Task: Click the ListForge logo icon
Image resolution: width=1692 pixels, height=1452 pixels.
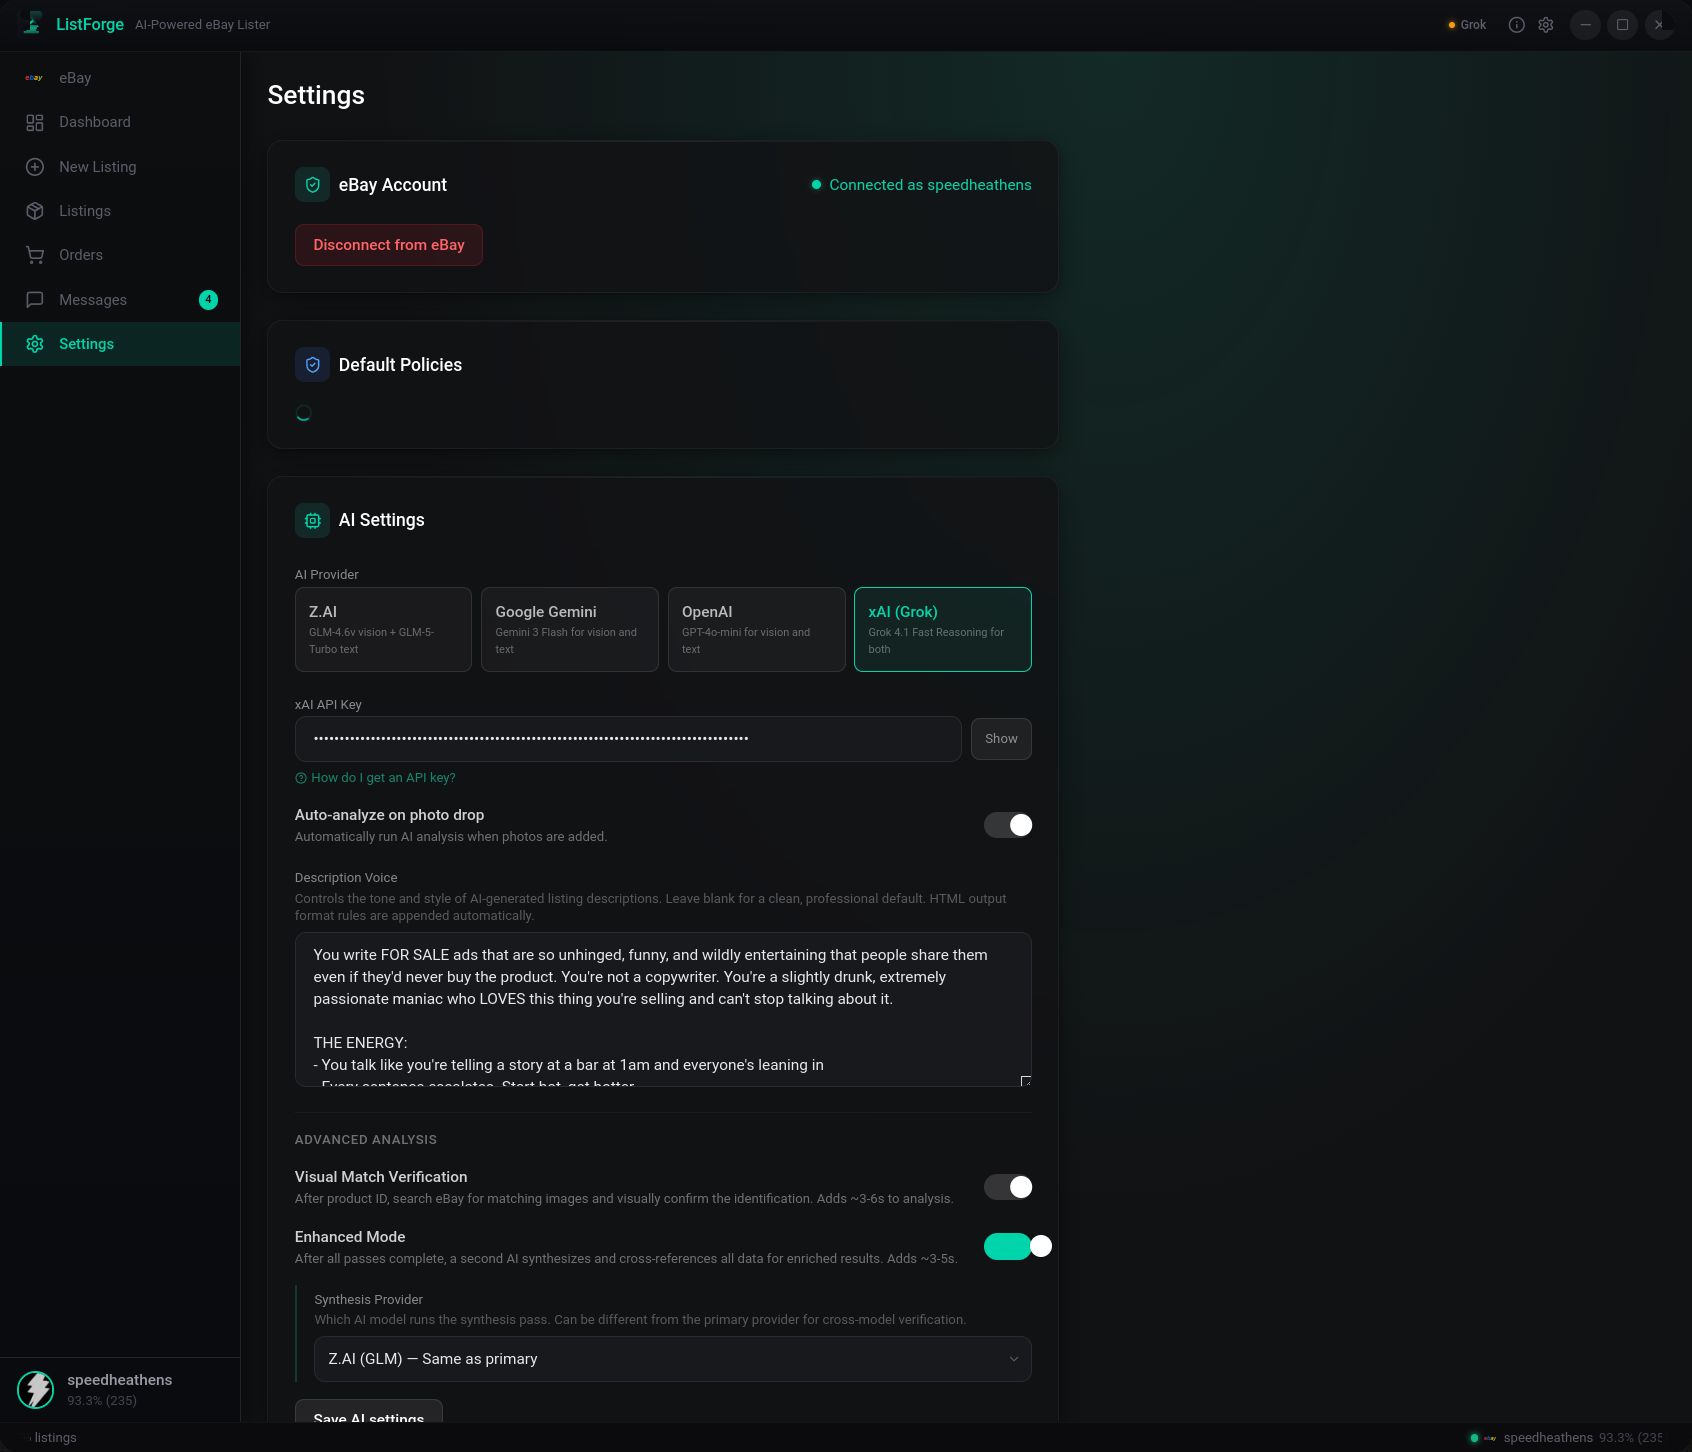Action: coord(33,23)
